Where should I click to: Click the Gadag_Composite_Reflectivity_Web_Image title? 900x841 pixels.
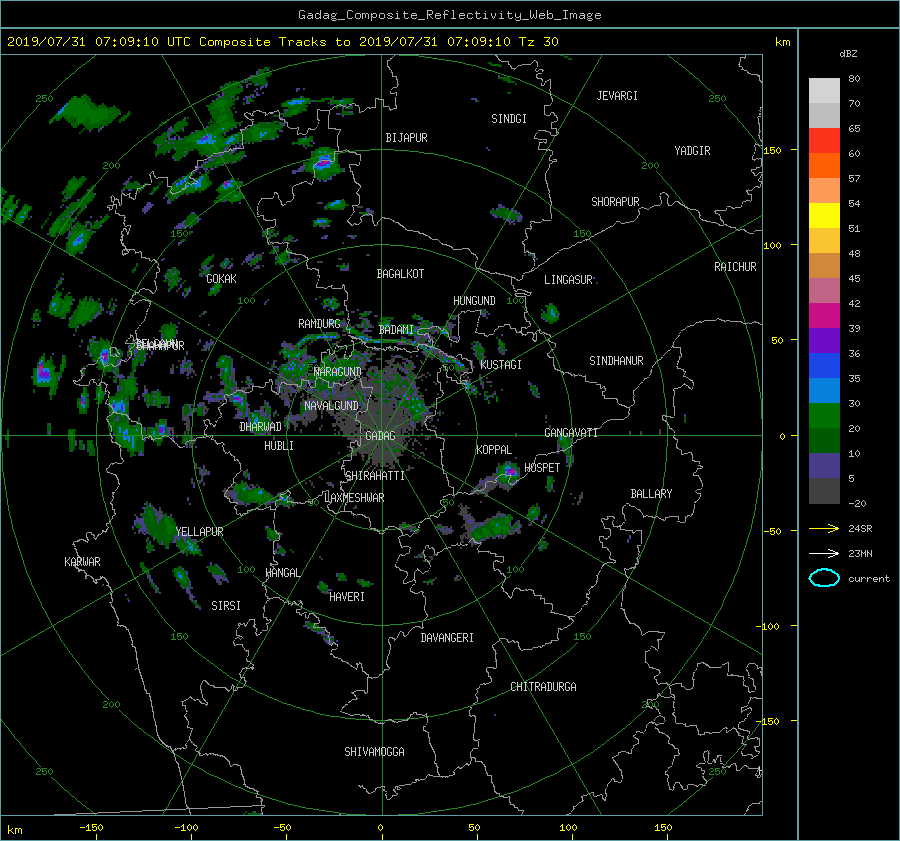(449, 15)
